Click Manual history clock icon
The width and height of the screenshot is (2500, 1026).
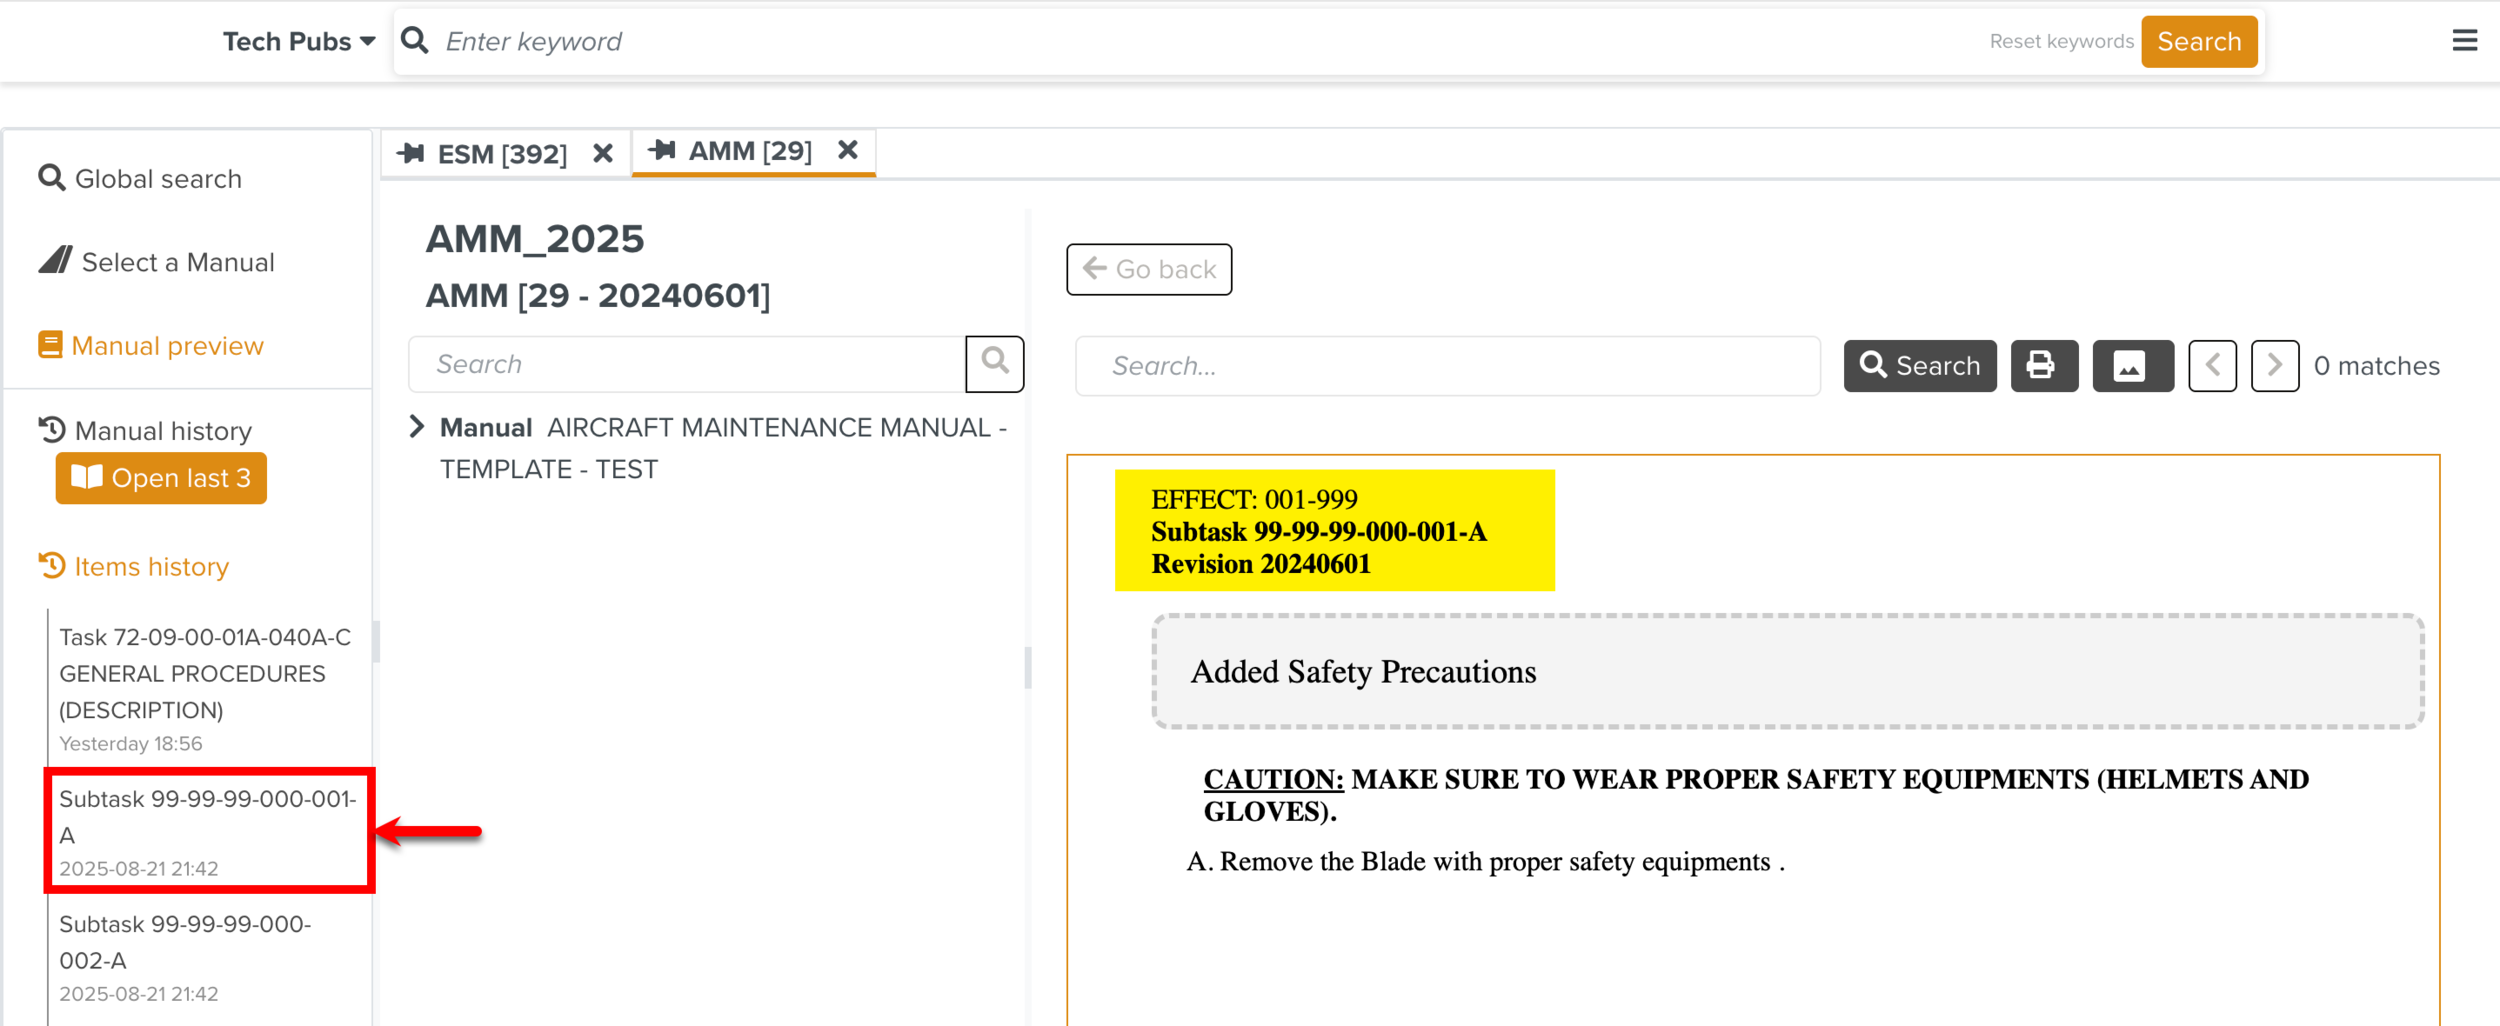pos(52,430)
